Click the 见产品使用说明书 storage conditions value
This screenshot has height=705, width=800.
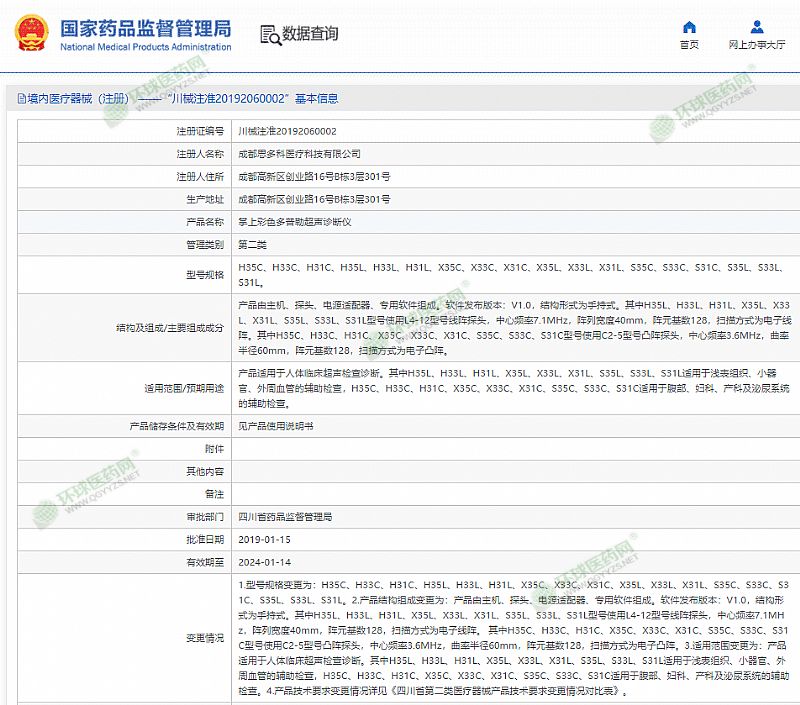click(x=276, y=426)
